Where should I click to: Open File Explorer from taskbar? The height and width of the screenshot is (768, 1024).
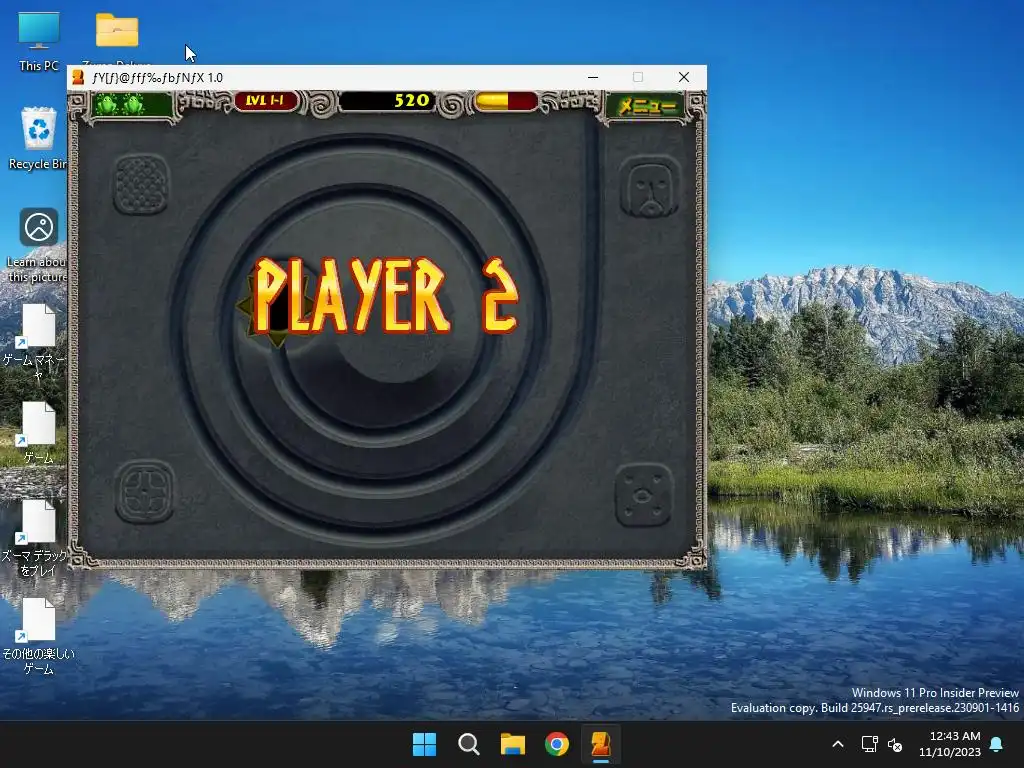coord(513,744)
